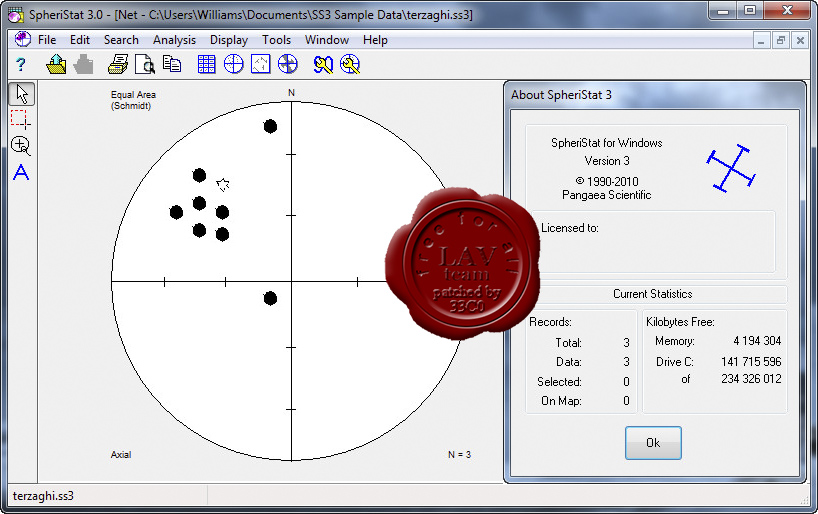This screenshot has width=818, height=514.
Task: Click the "Equal Area (Schmidt)" label
Action: click(x=134, y=100)
